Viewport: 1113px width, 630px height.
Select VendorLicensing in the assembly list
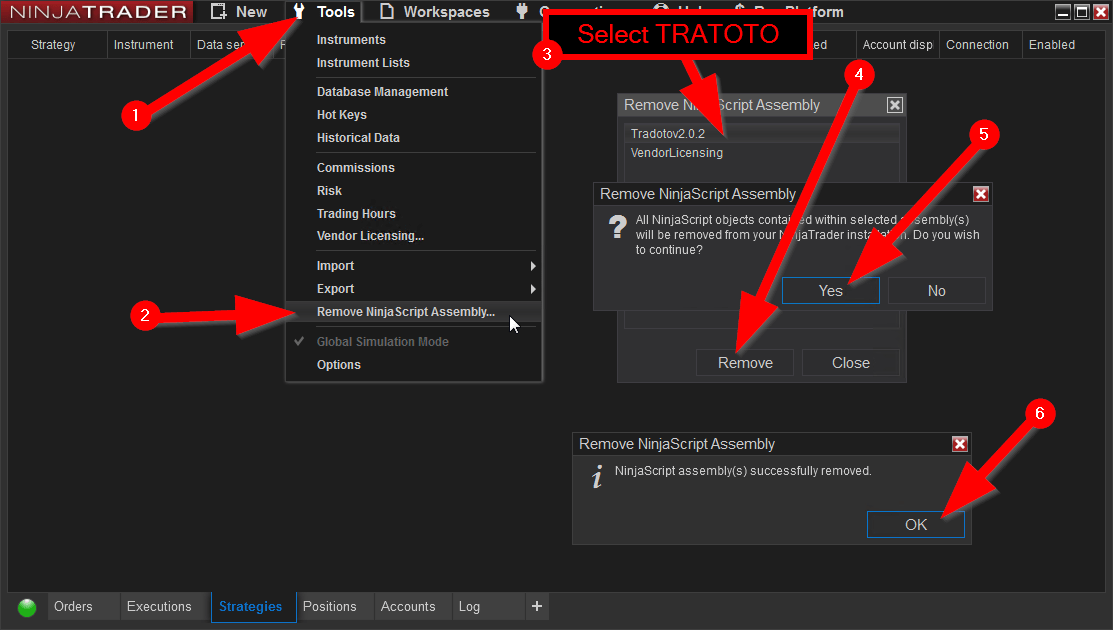coord(677,153)
